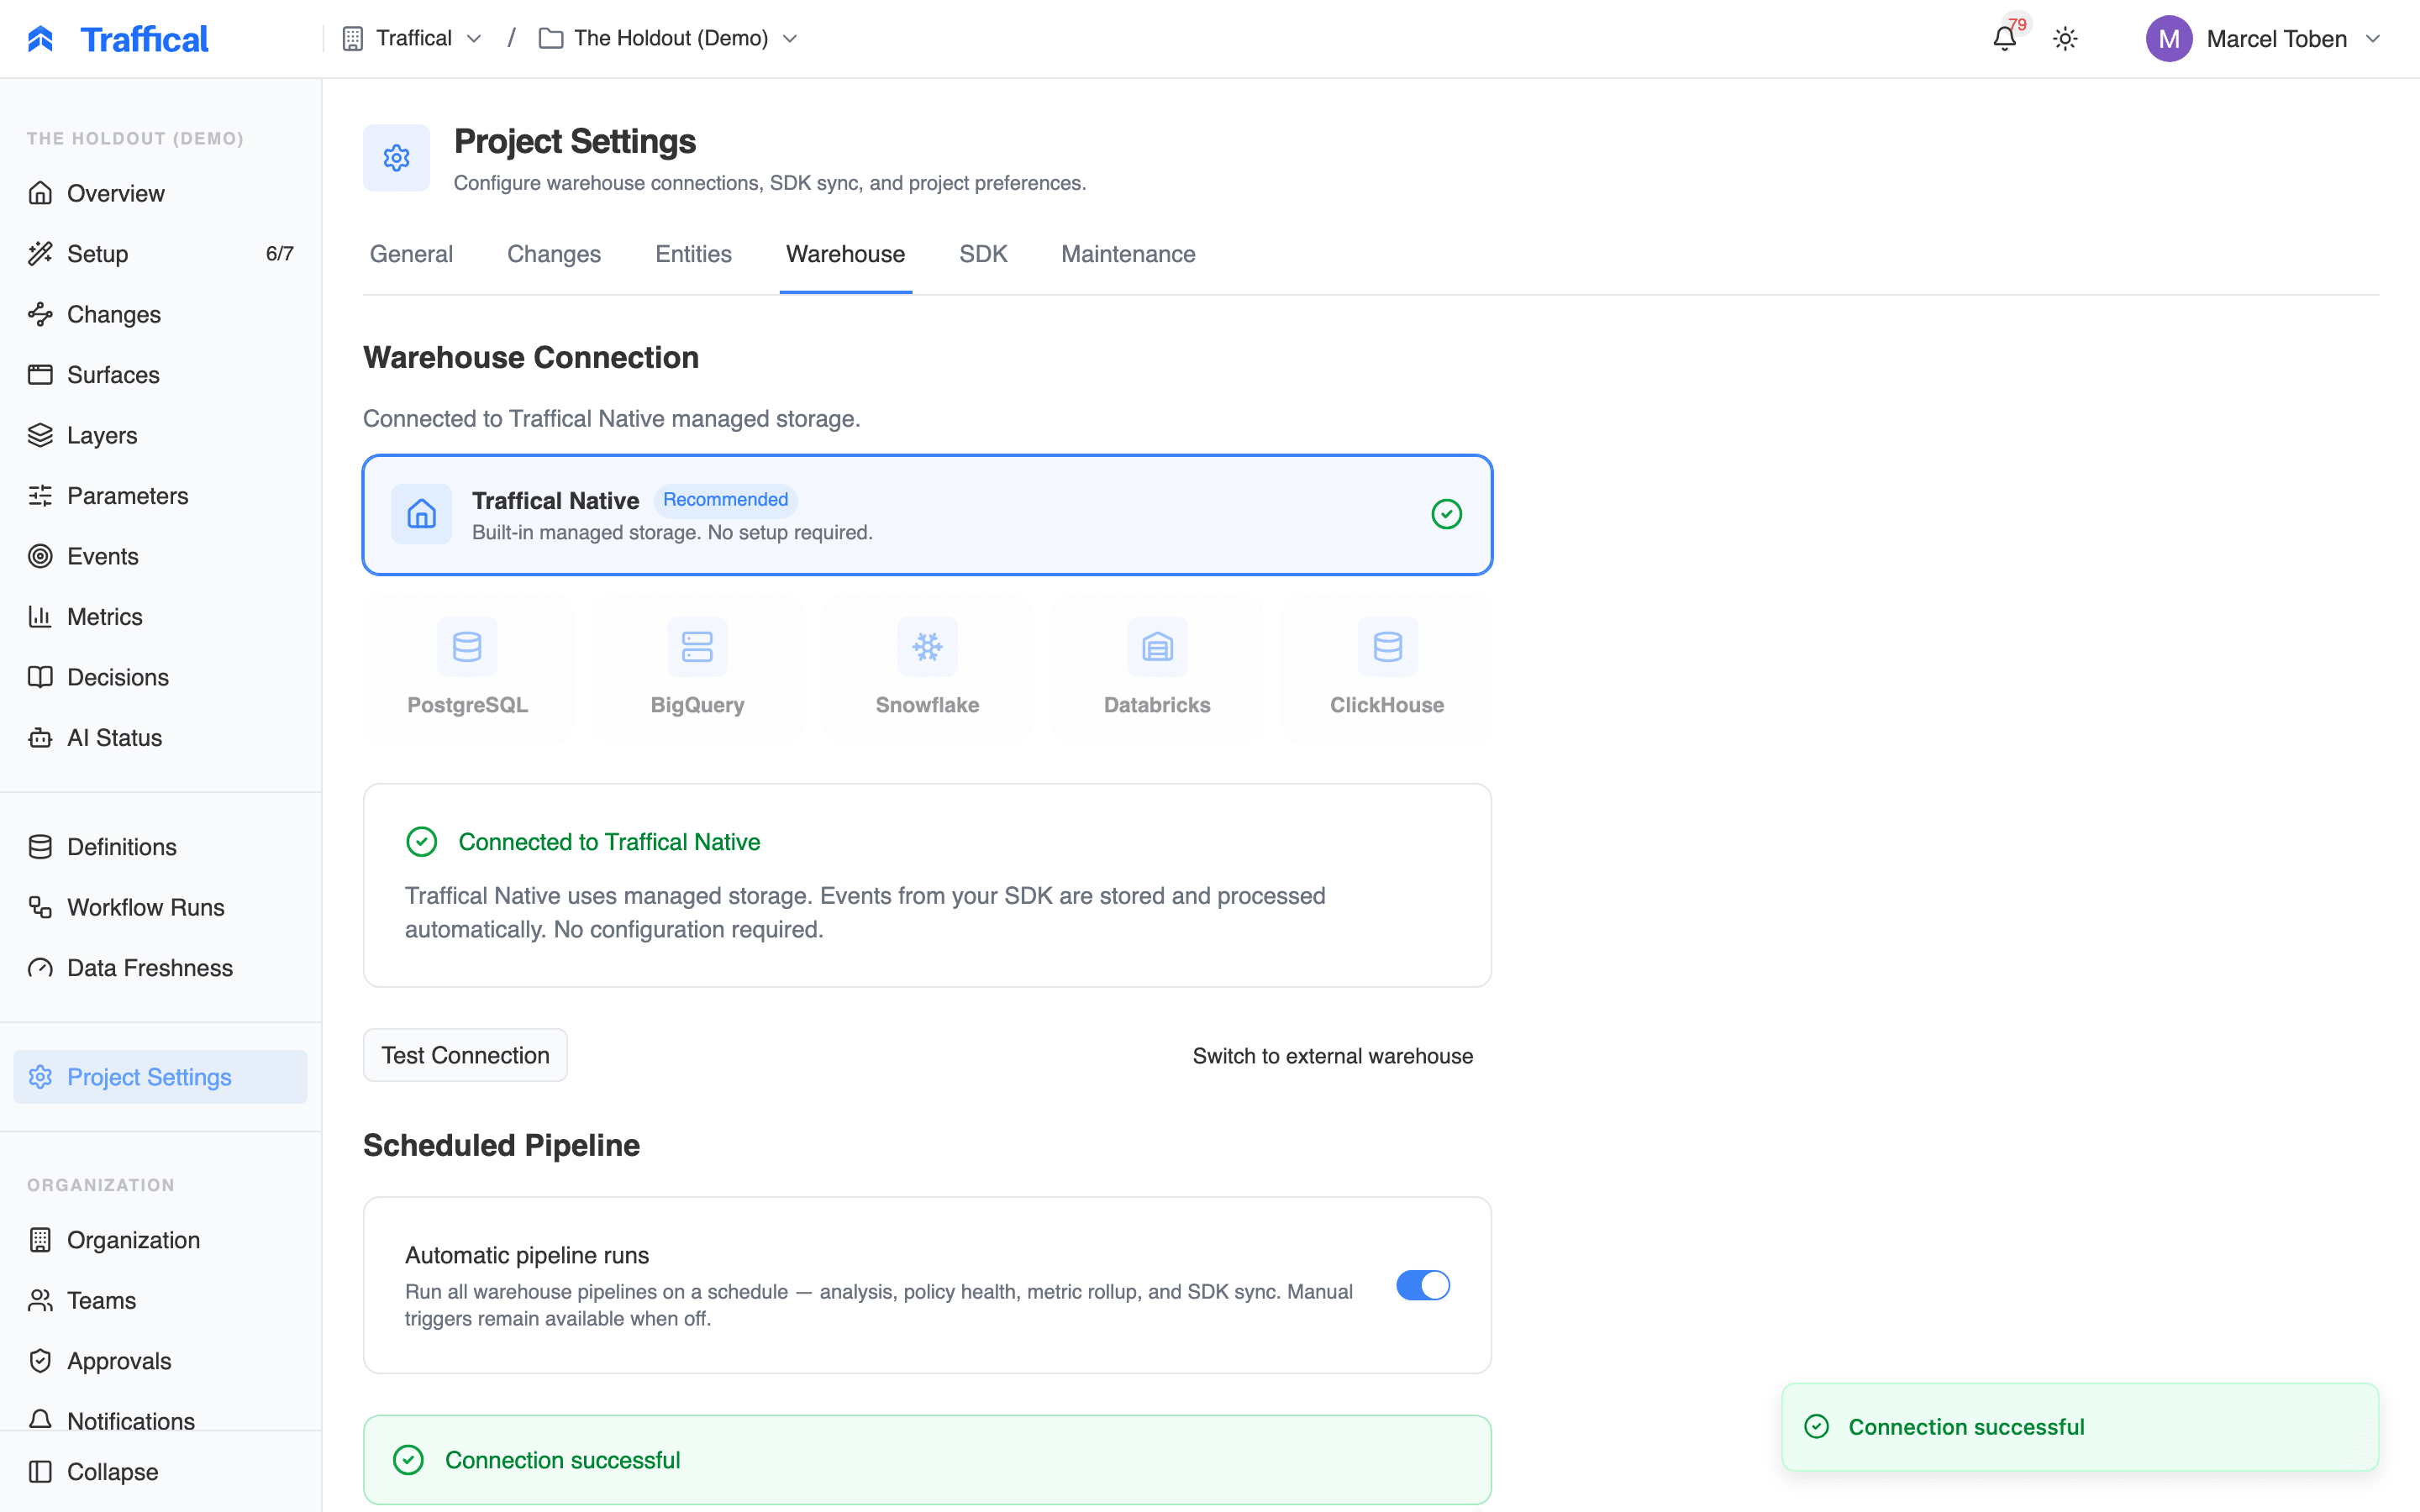View AI Status
Viewport: 2420px width, 1512px height.
160,738
